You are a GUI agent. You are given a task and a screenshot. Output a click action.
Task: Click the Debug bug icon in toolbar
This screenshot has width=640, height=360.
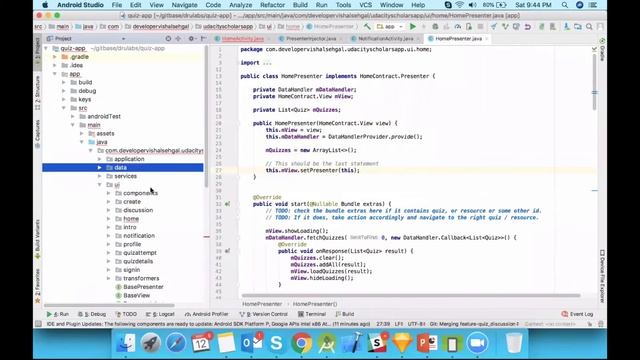coord(435,27)
